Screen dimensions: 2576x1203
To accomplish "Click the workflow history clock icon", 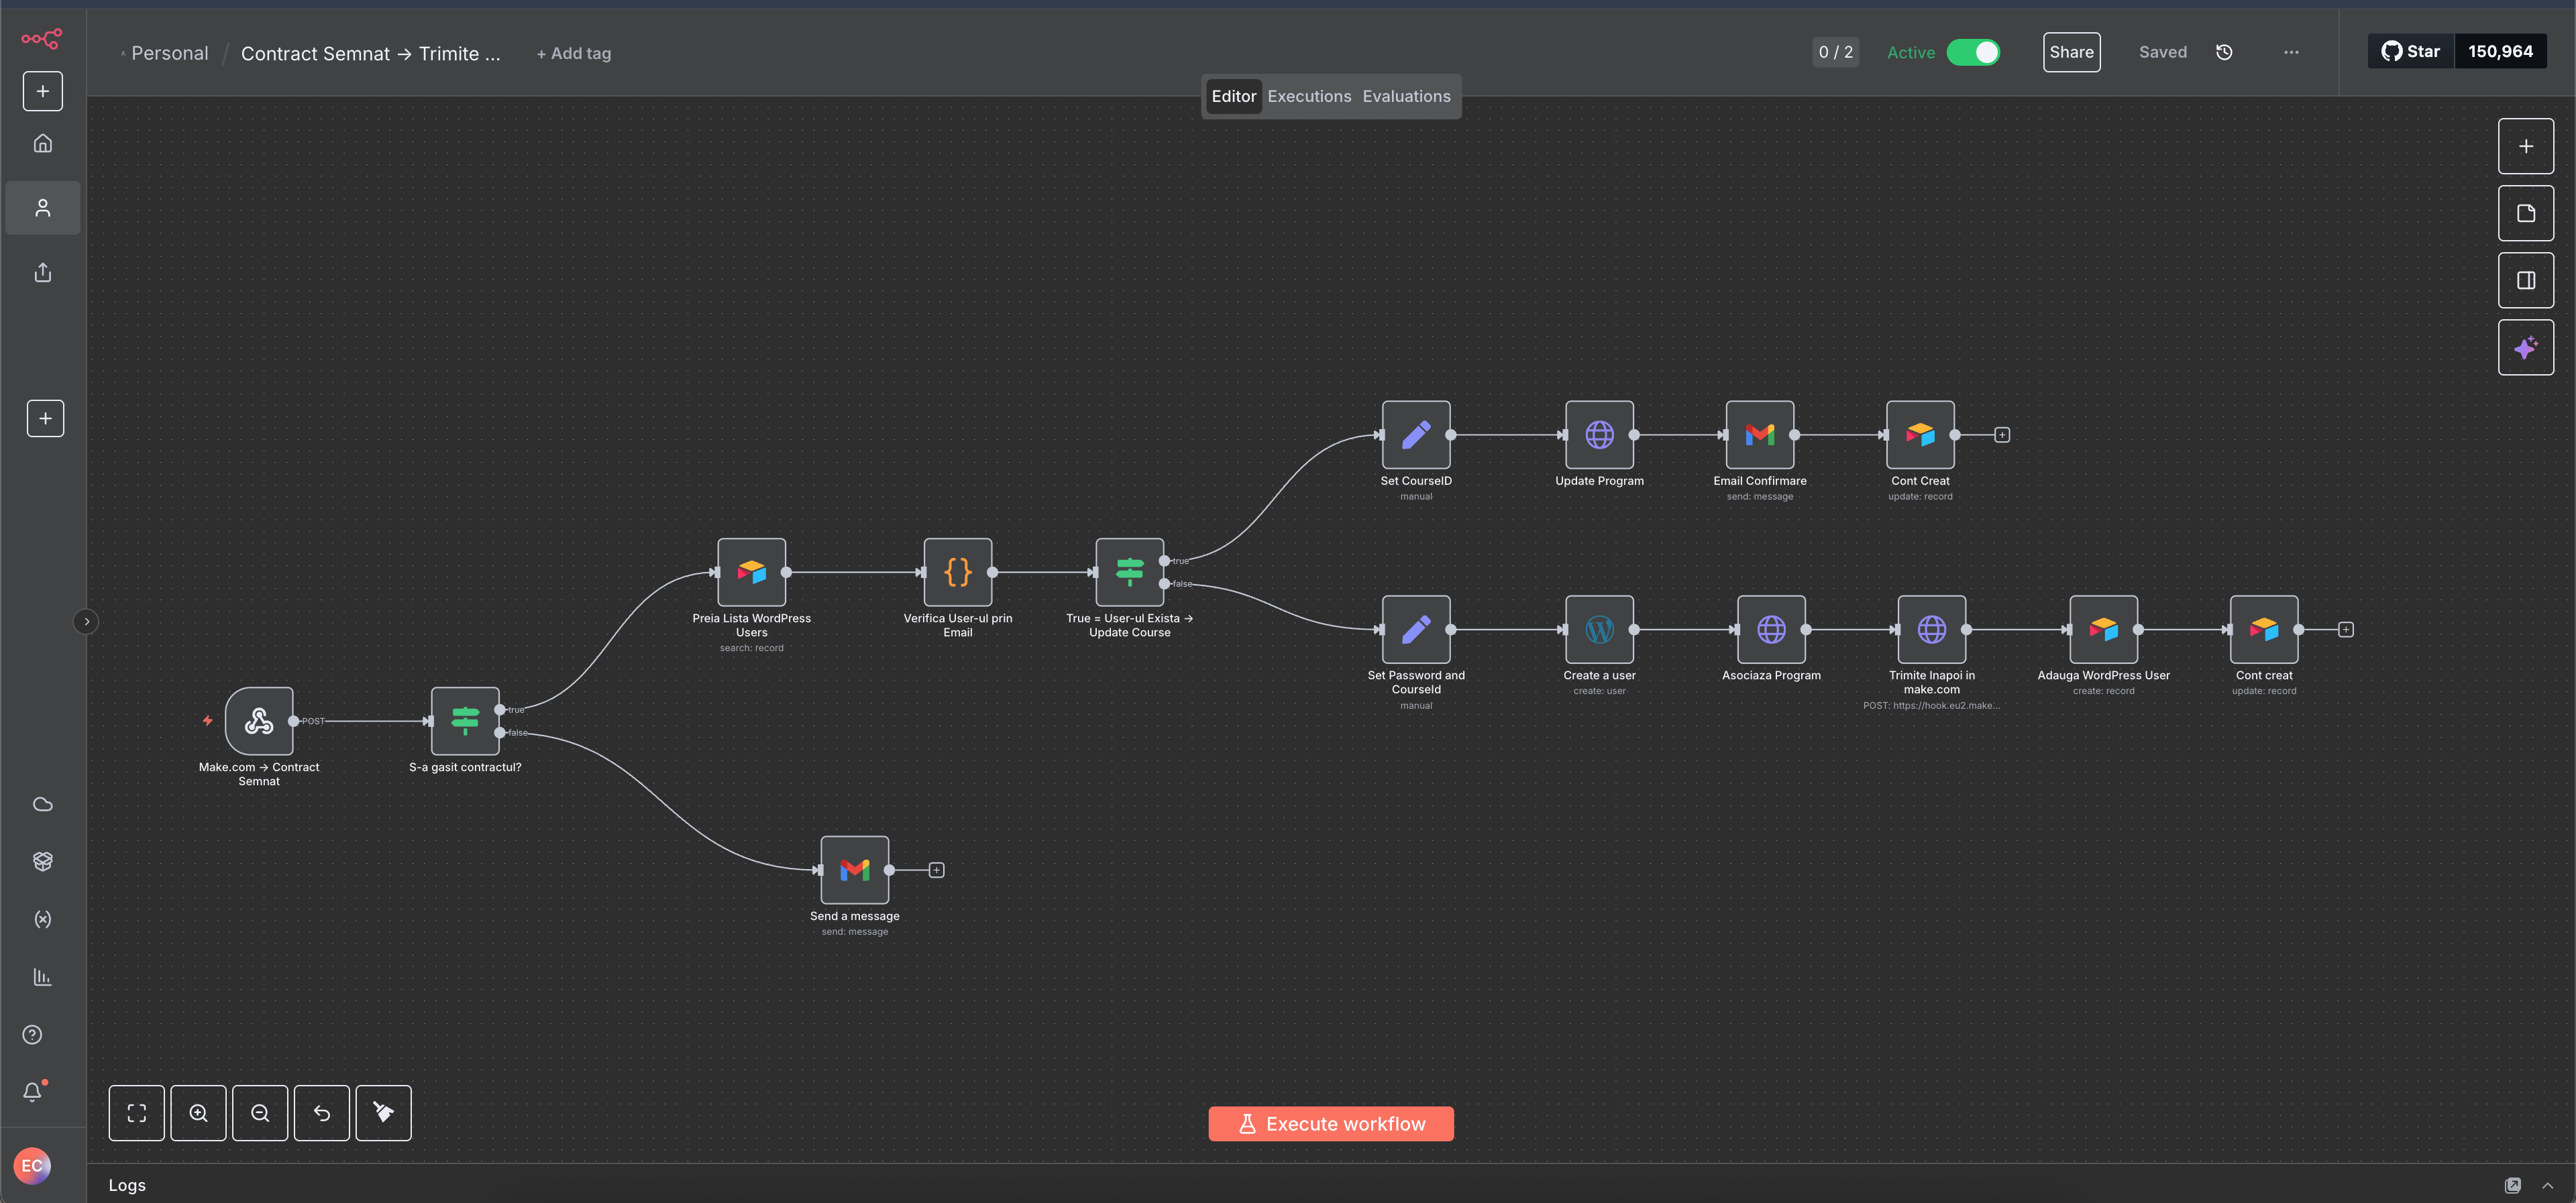I will pyautogui.click(x=2224, y=52).
